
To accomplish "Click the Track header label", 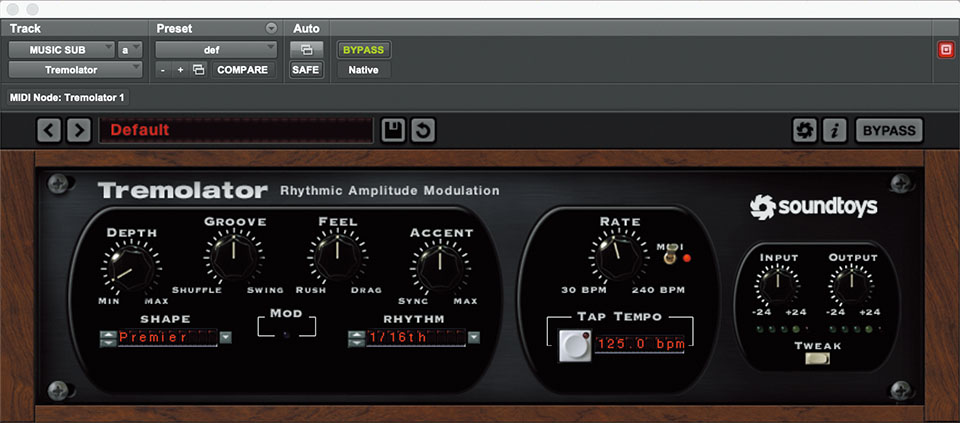I will coord(26,29).
